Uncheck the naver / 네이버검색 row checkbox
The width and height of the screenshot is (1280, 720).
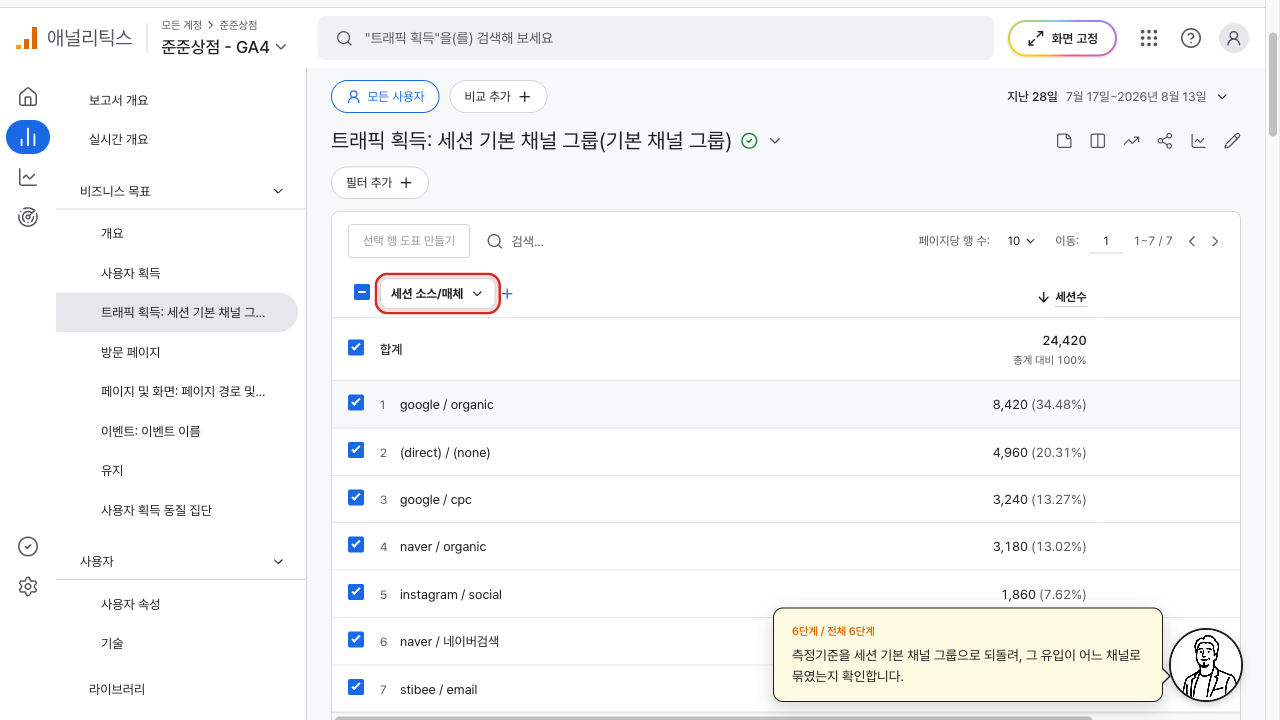pyautogui.click(x=356, y=639)
